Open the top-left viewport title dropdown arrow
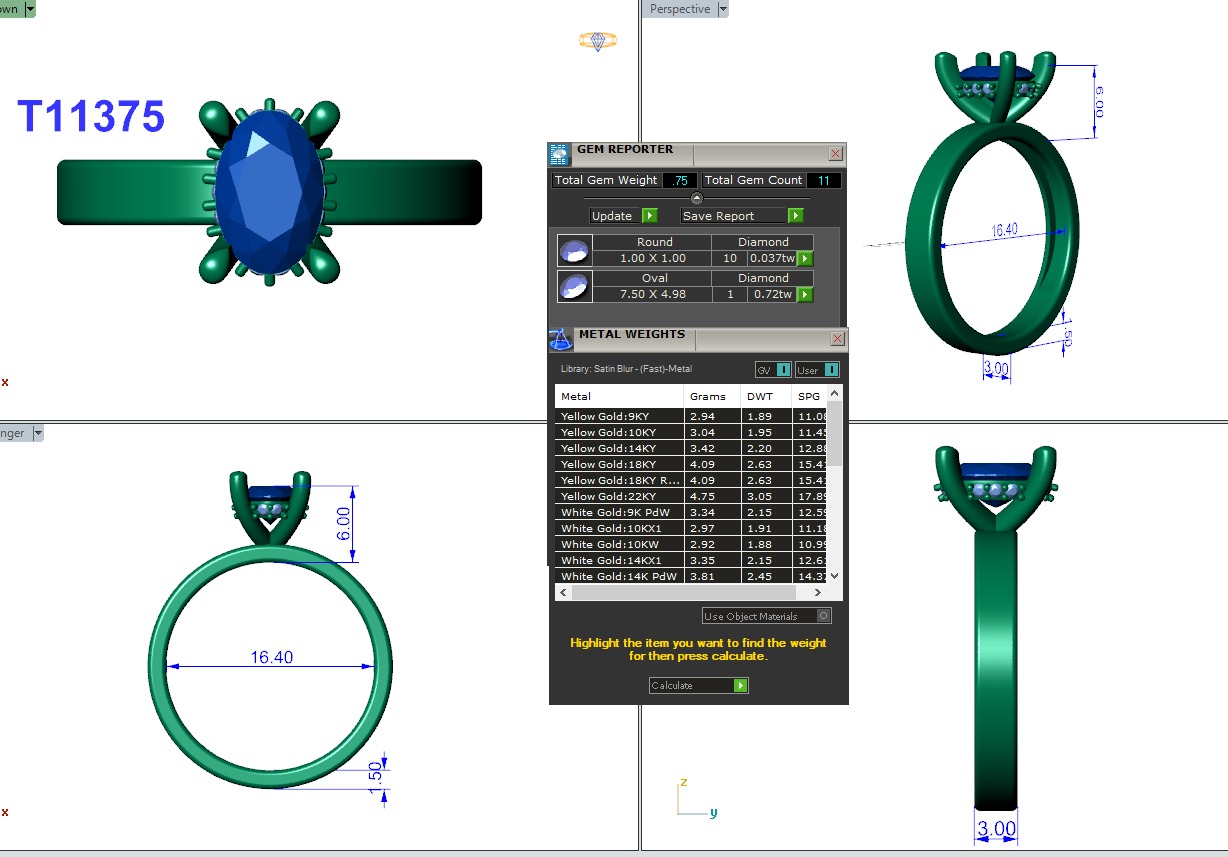1228x857 pixels. tap(30, 9)
